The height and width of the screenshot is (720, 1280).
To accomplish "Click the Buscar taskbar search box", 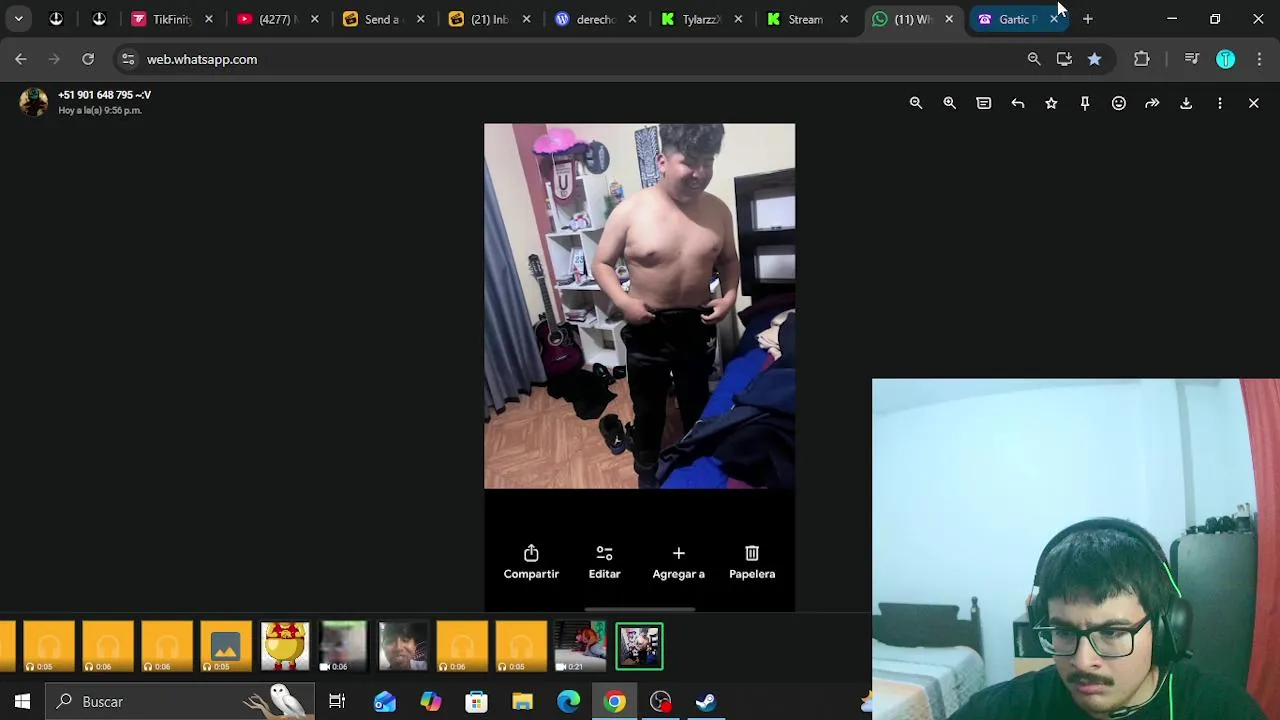I will tap(180, 702).
